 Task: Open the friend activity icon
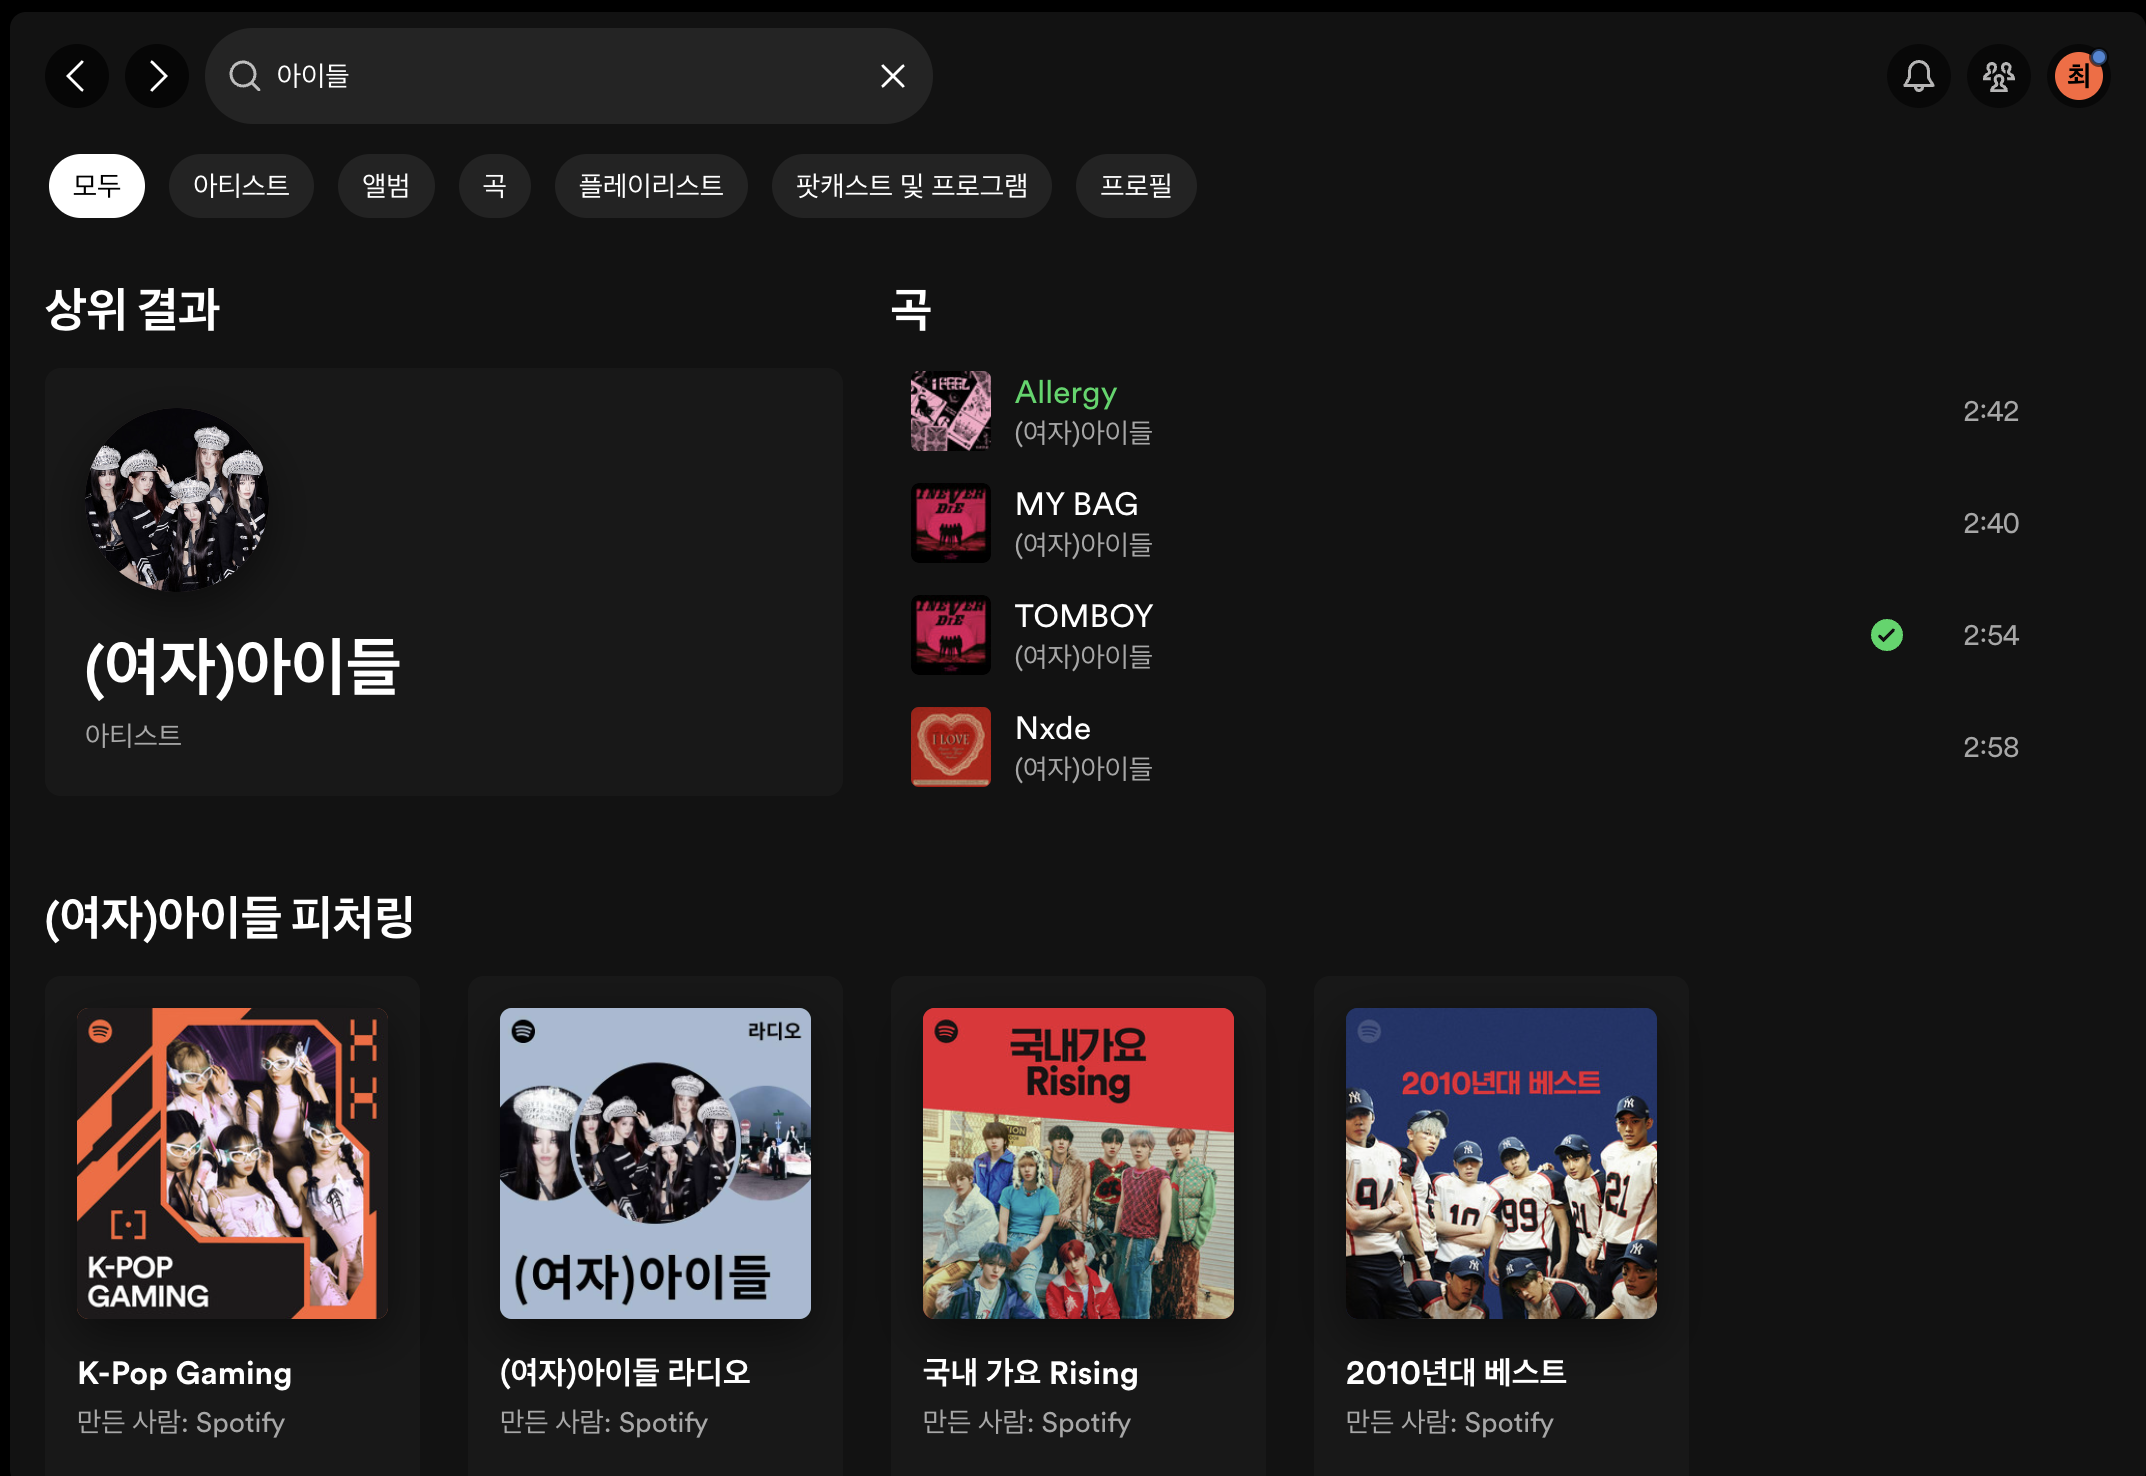point(1998,76)
